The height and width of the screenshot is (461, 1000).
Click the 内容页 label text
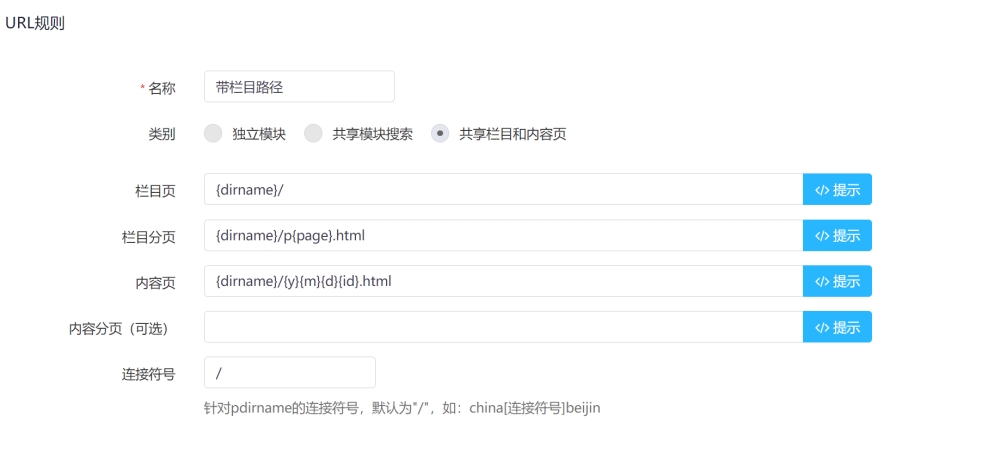point(155,283)
